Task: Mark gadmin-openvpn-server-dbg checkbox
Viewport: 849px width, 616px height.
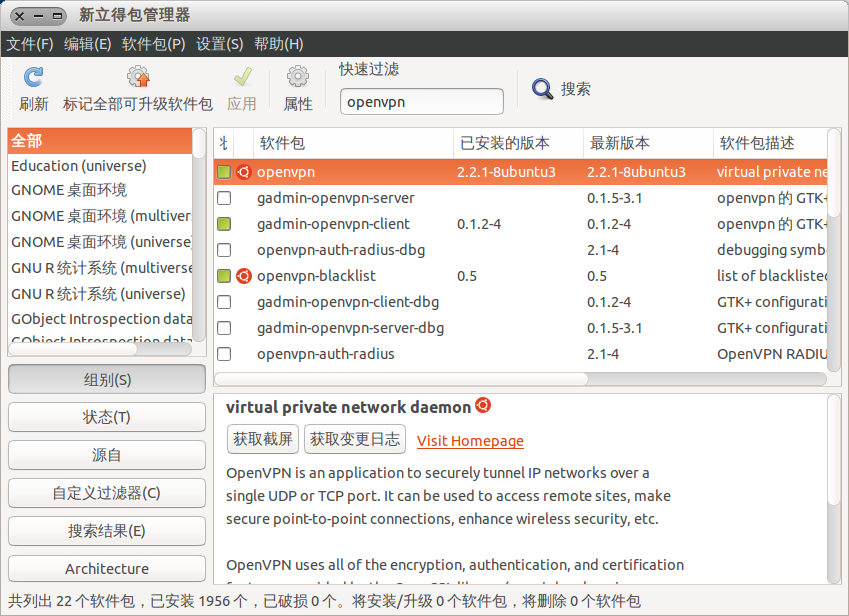Action: tap(224, 328)
